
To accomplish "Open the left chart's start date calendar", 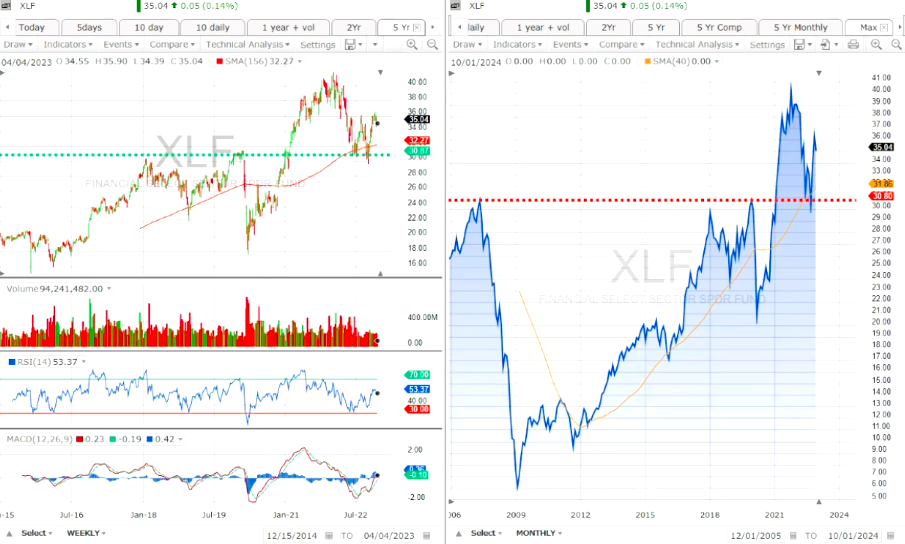I will [329, 535].
